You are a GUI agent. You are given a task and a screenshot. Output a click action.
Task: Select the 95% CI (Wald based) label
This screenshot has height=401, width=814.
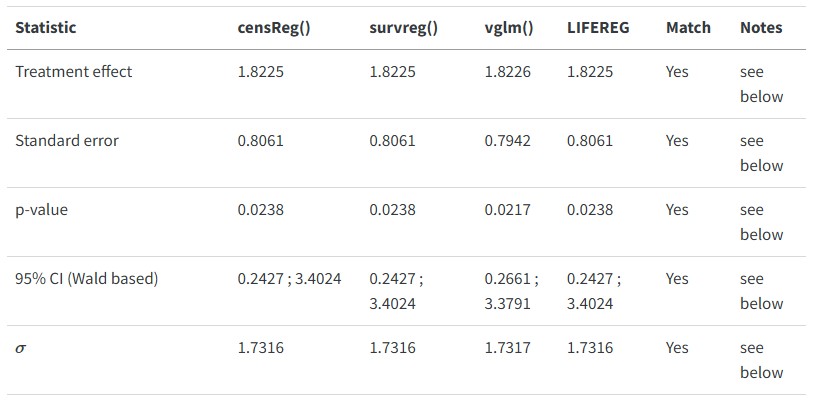coord(87,279)
